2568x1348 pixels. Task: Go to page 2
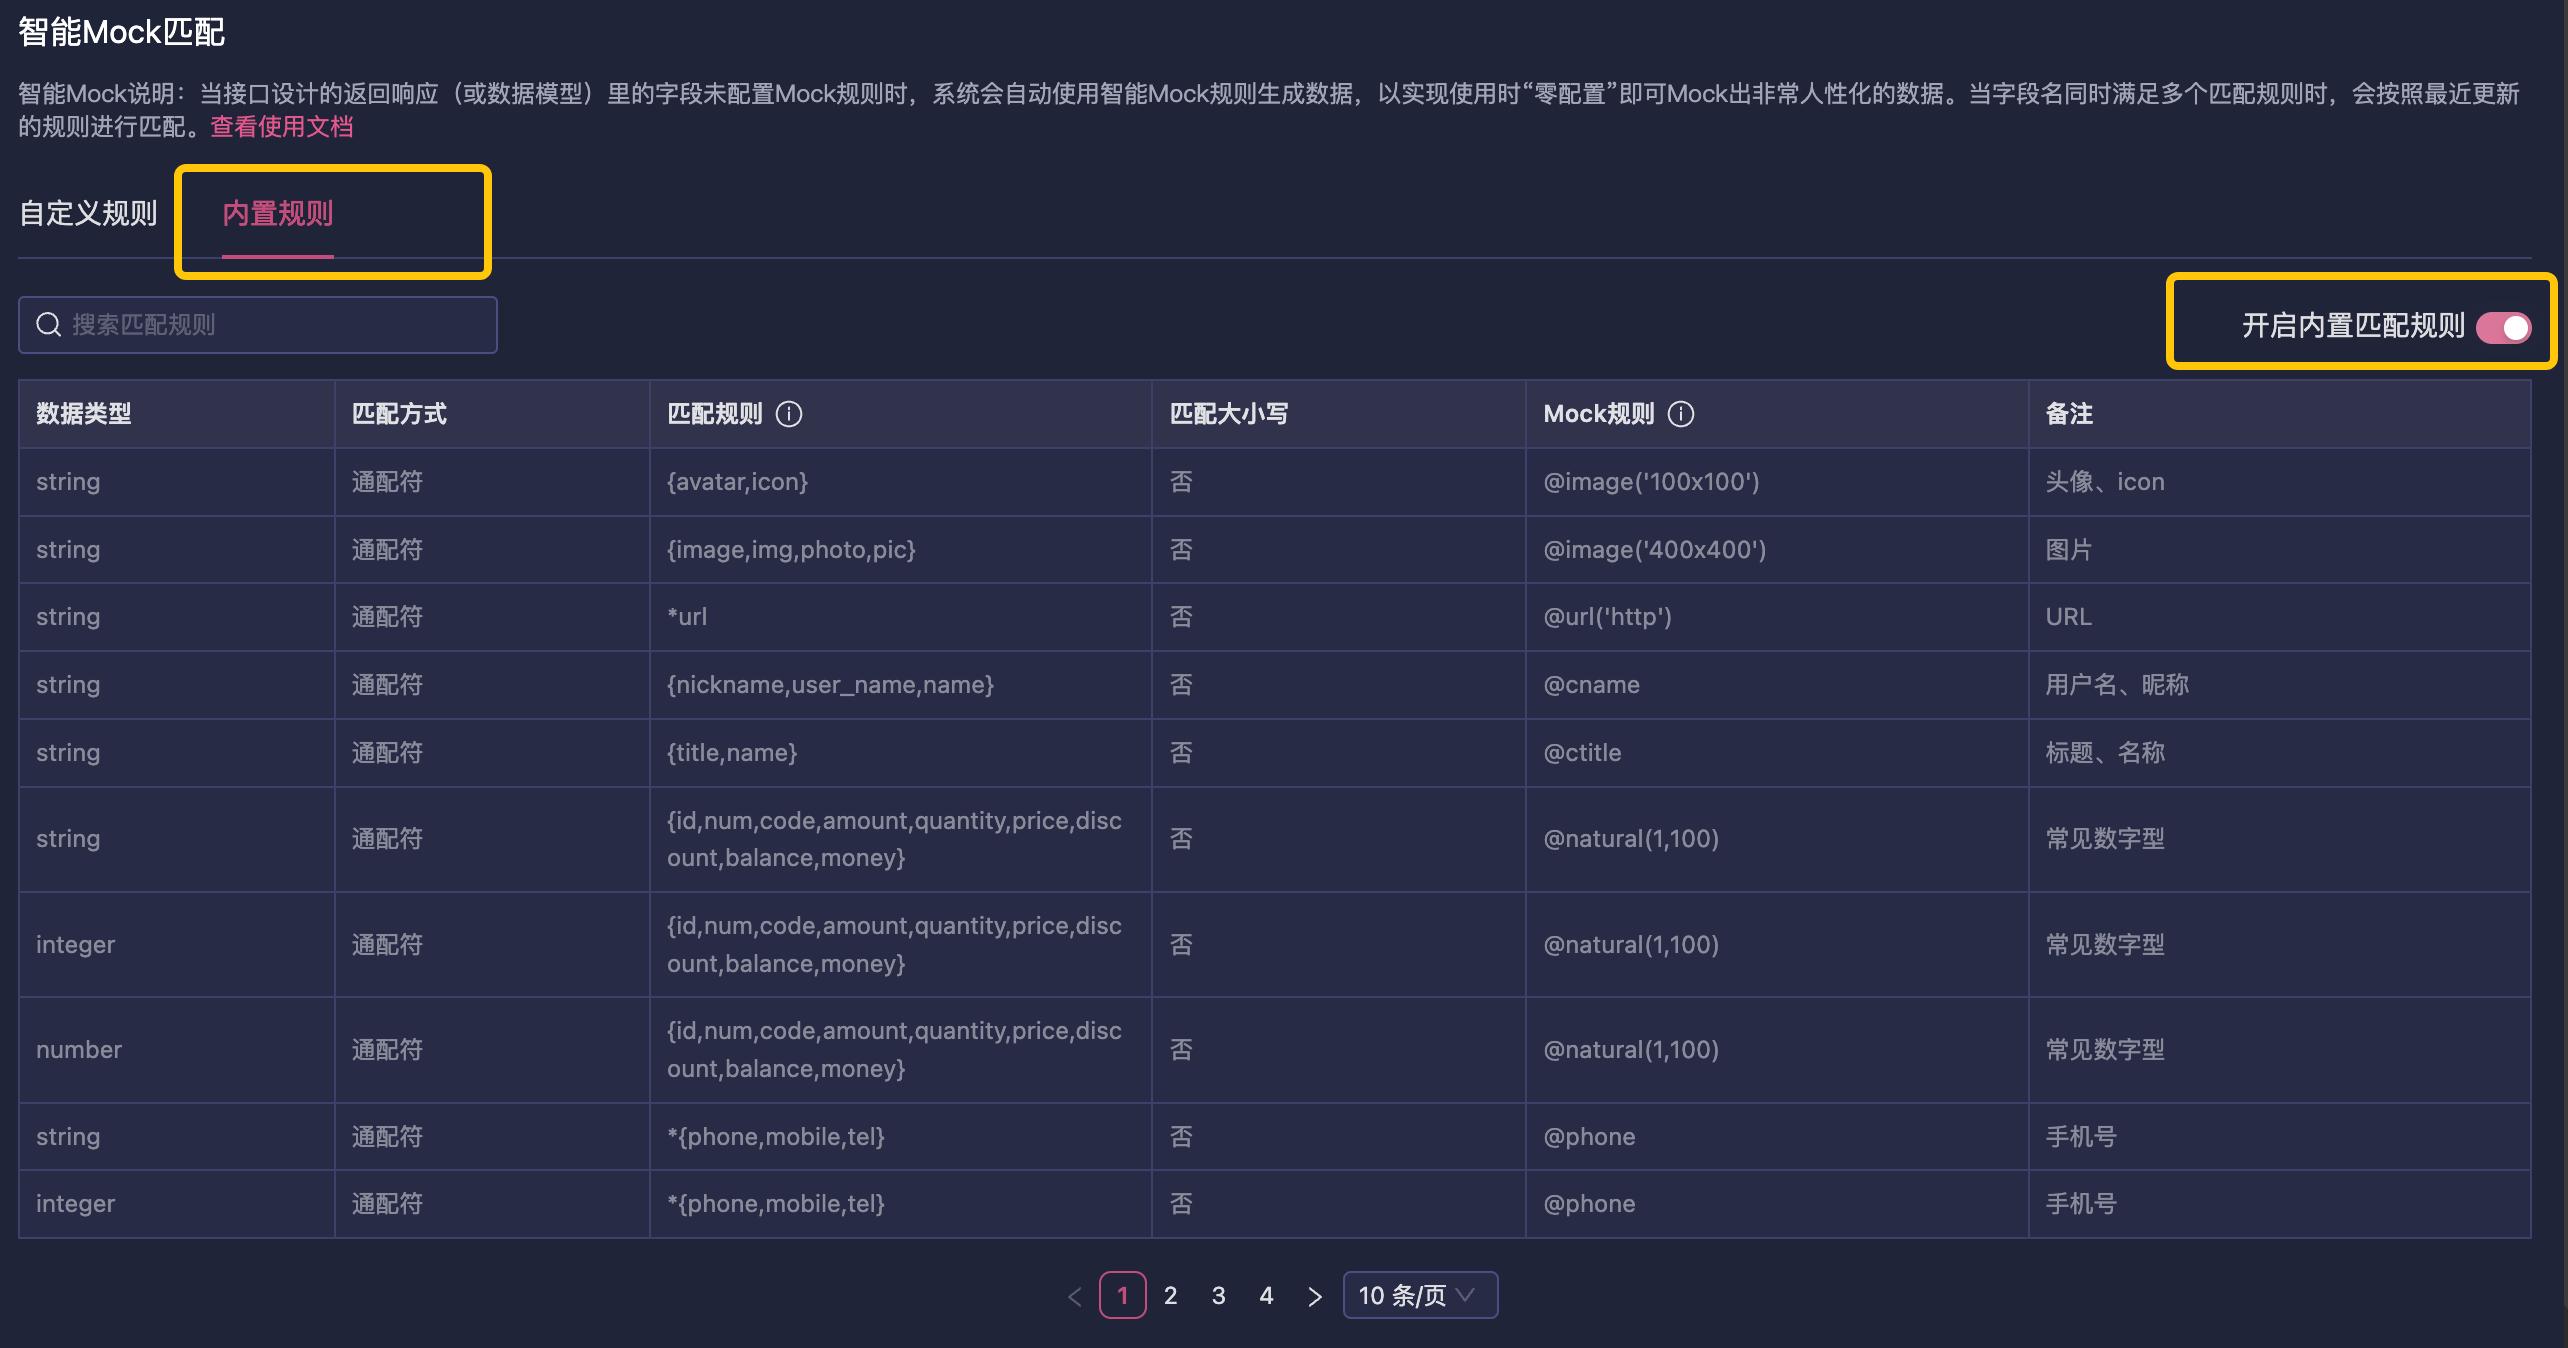(1170, 1295)
